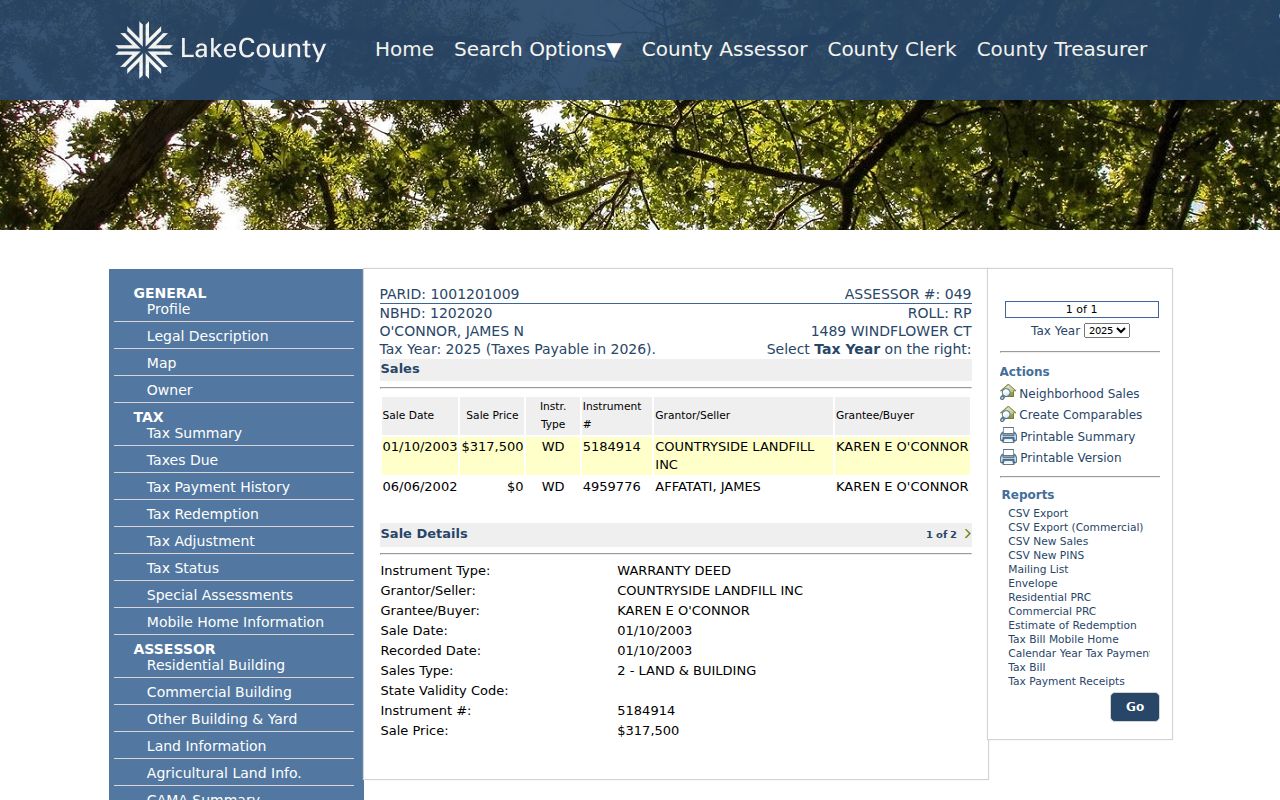The height and width of the screenshot is (800, 1280).
Task: Open Tax Redemption in the sidebar
Action: coord(203,514)
